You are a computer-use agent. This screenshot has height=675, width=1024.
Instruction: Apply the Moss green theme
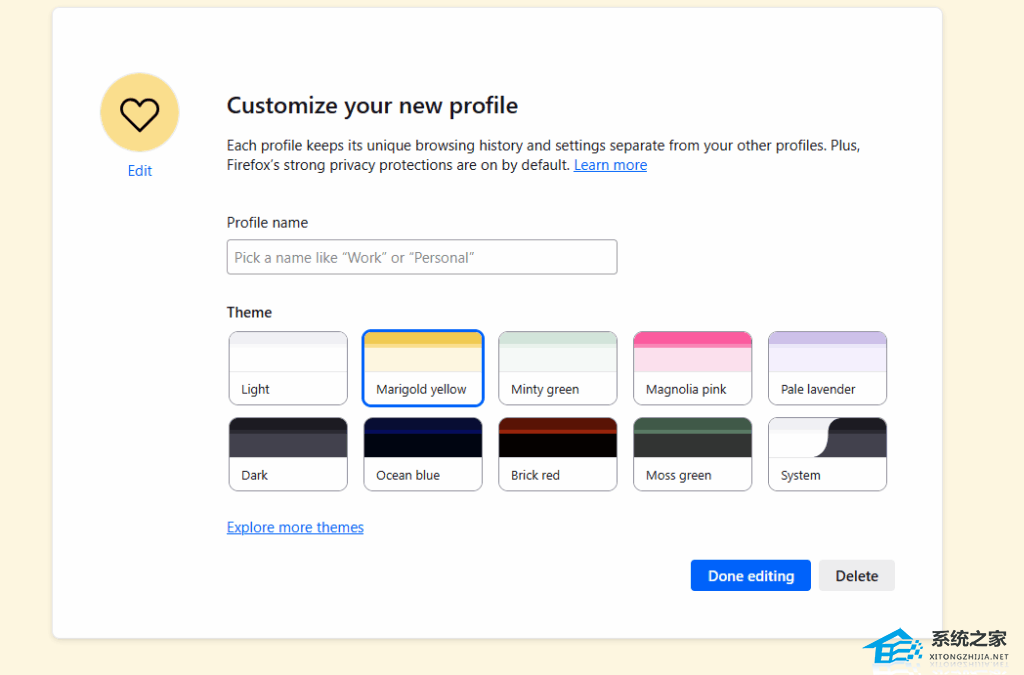(x=692, y=454)
